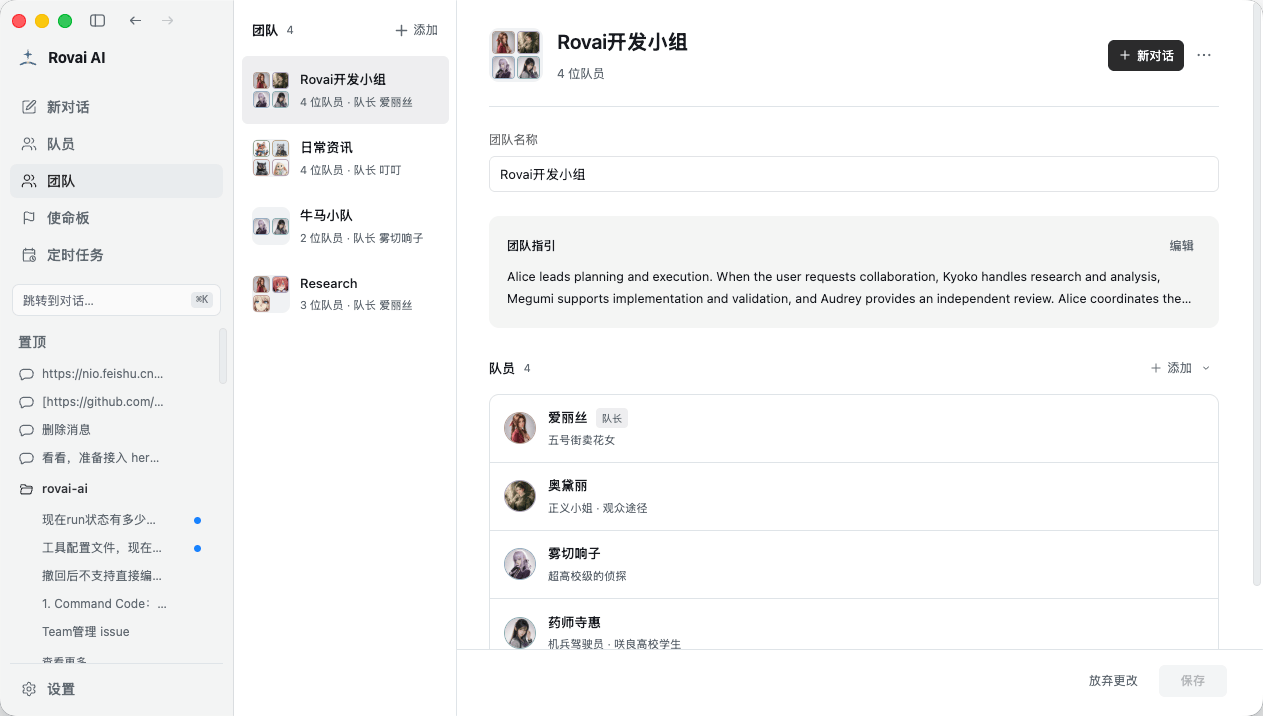Start 新对话 from the sidebar
This screenshot has height=716, width=1263.
pos(116,107)
